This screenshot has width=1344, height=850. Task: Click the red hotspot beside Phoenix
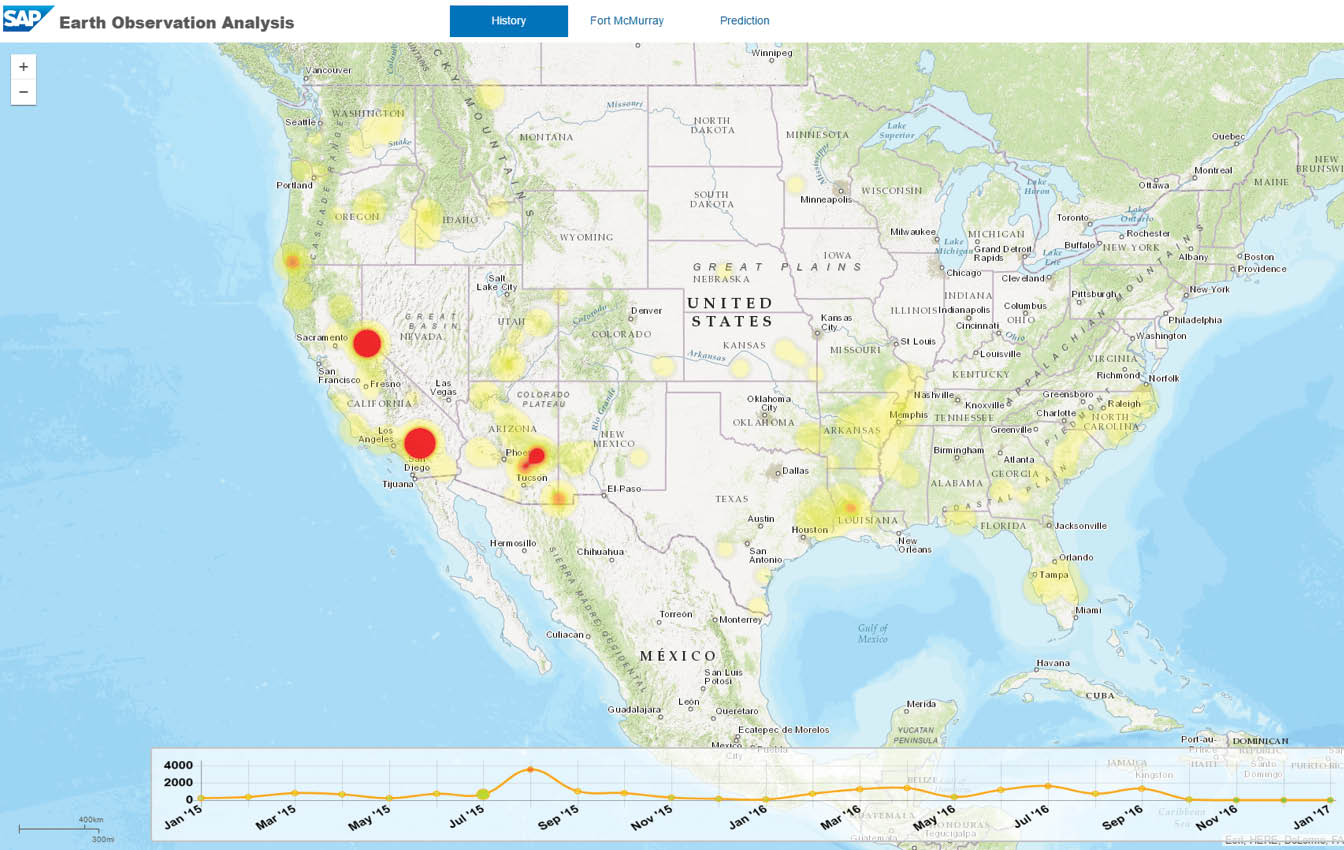(536, 456)
